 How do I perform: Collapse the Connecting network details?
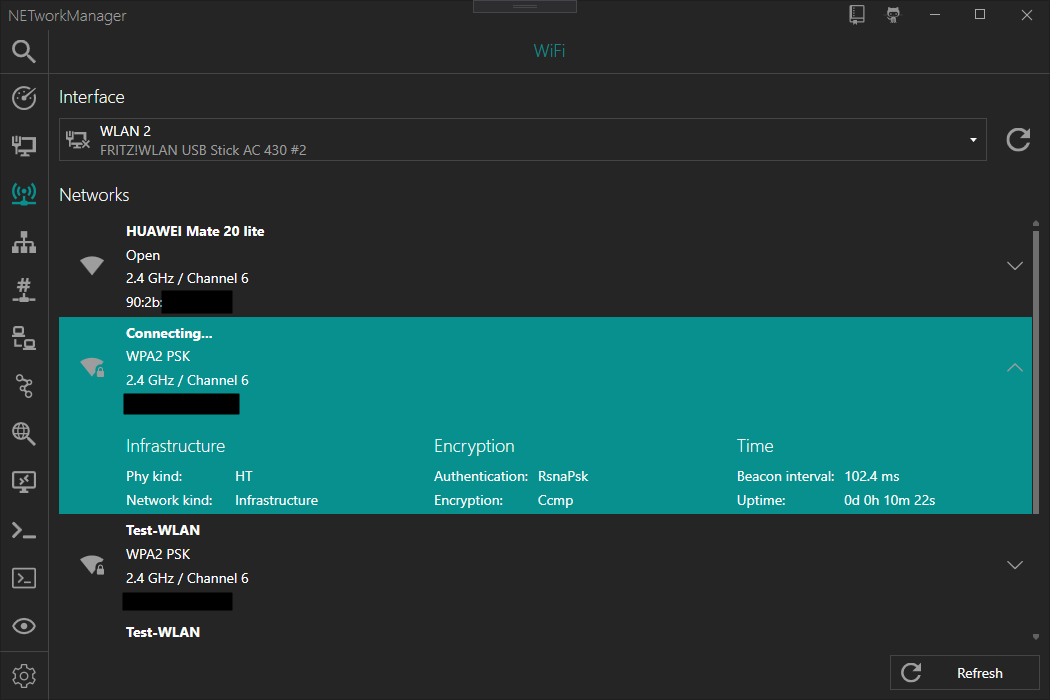pos(1015,368)
